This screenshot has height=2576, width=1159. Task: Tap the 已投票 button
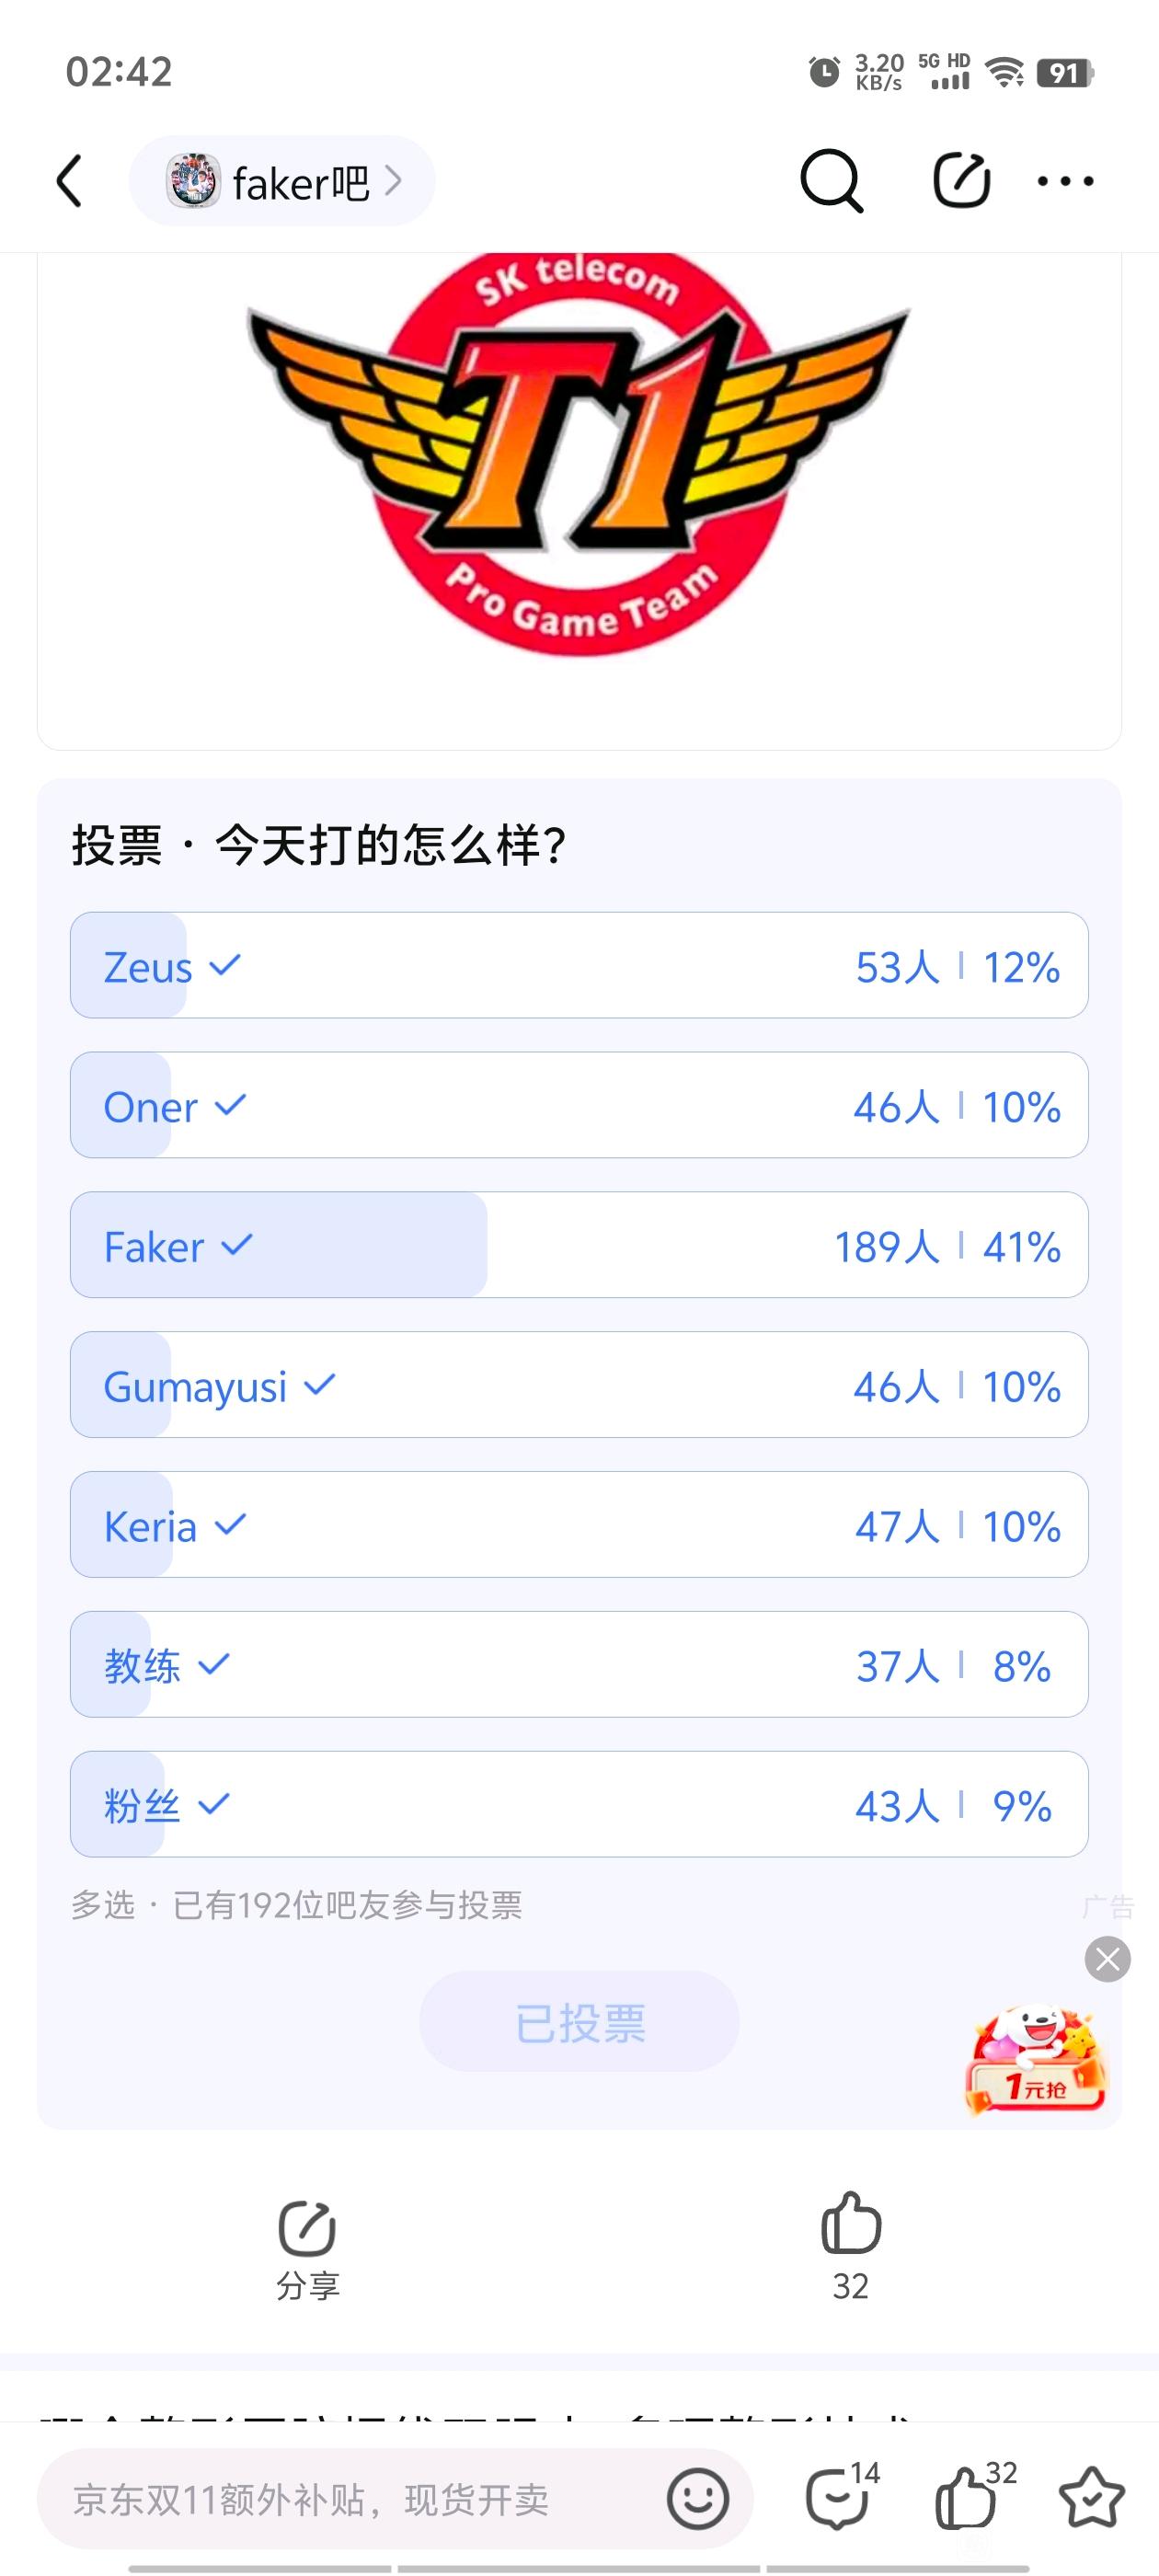tap(579, 2023)
